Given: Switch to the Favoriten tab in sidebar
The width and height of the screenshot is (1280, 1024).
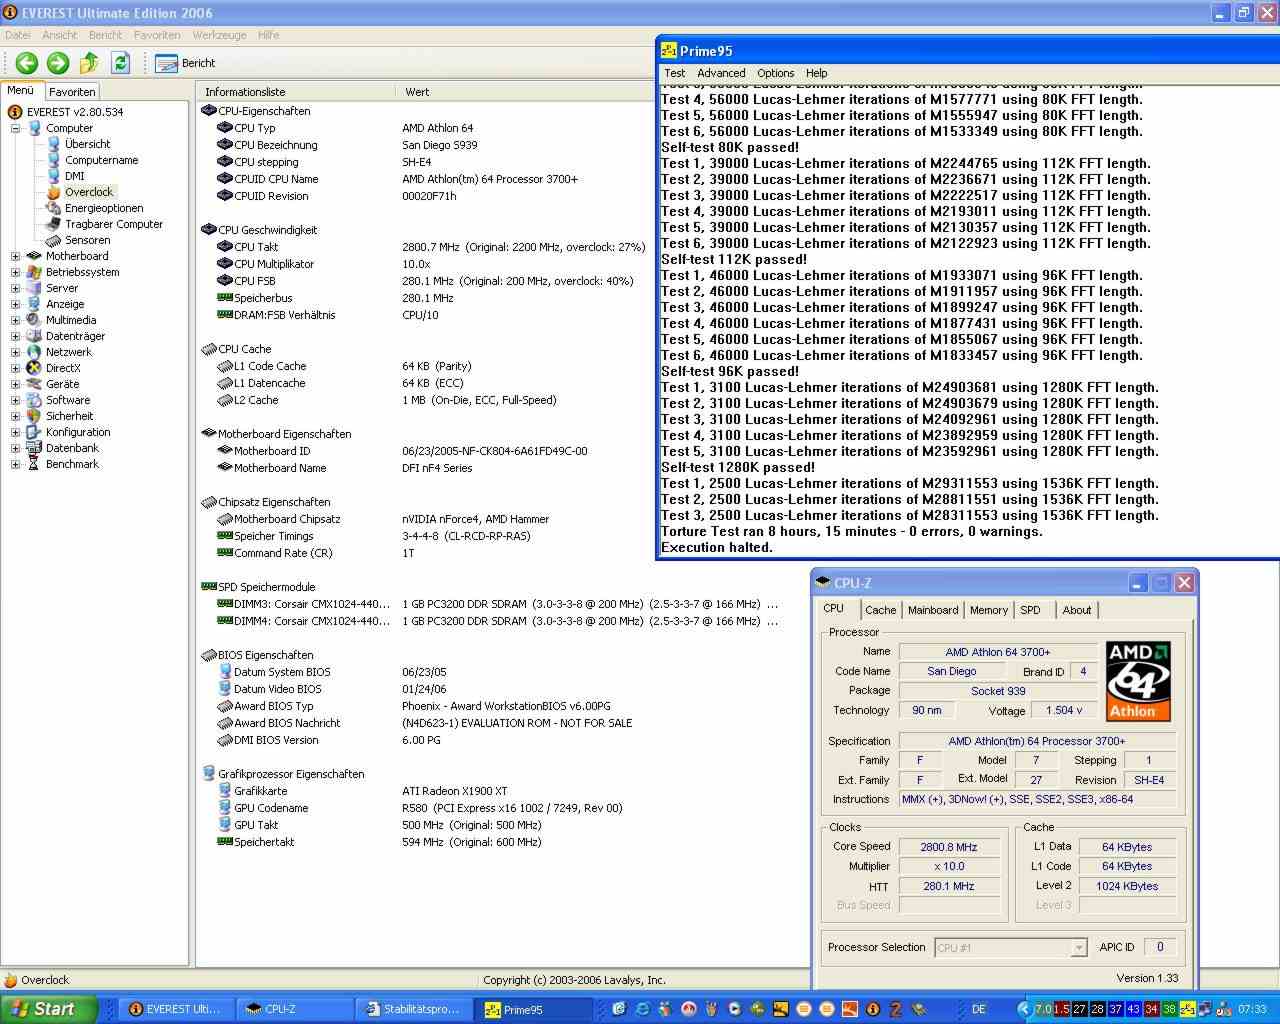Looking at the screenshot, I should click(72, 91).
